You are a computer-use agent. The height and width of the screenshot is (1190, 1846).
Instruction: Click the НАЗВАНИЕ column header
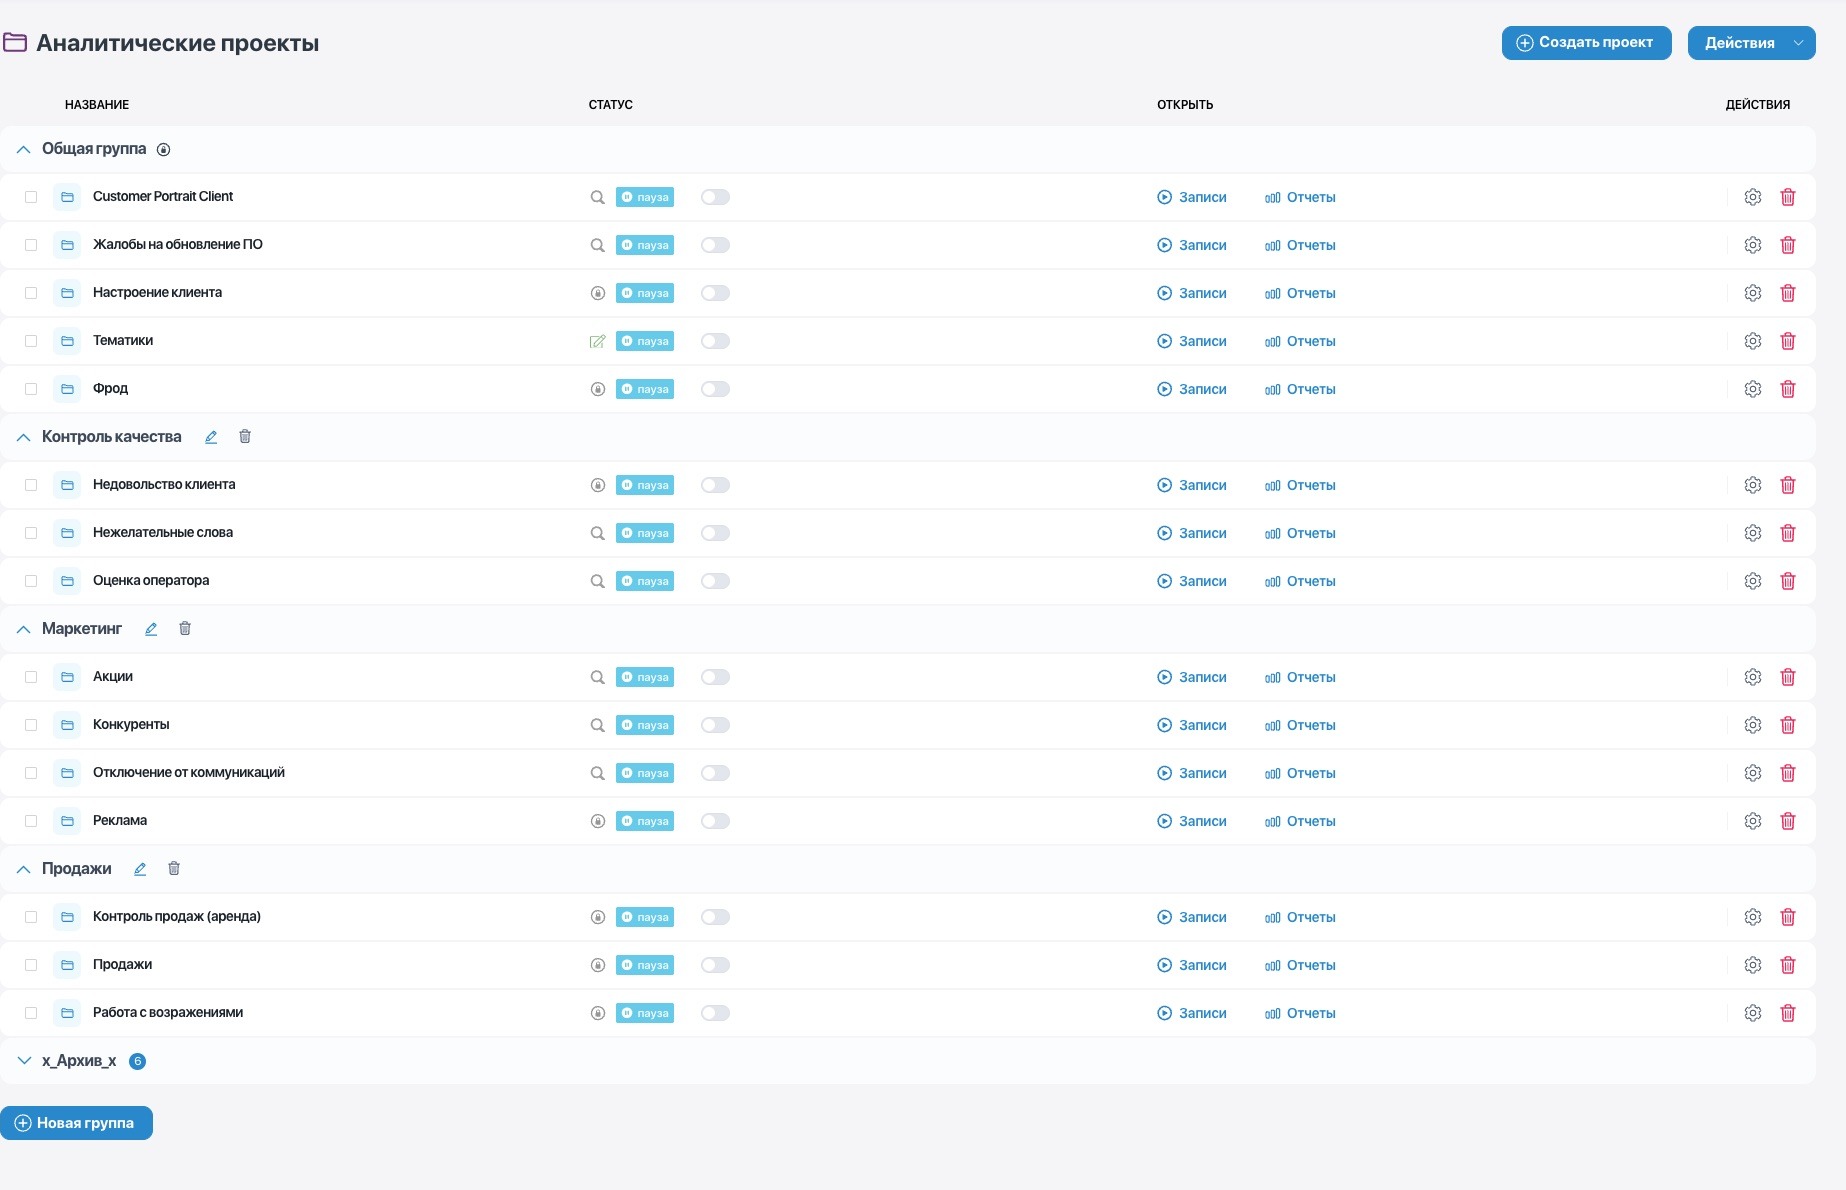click(x=97, y=105)
